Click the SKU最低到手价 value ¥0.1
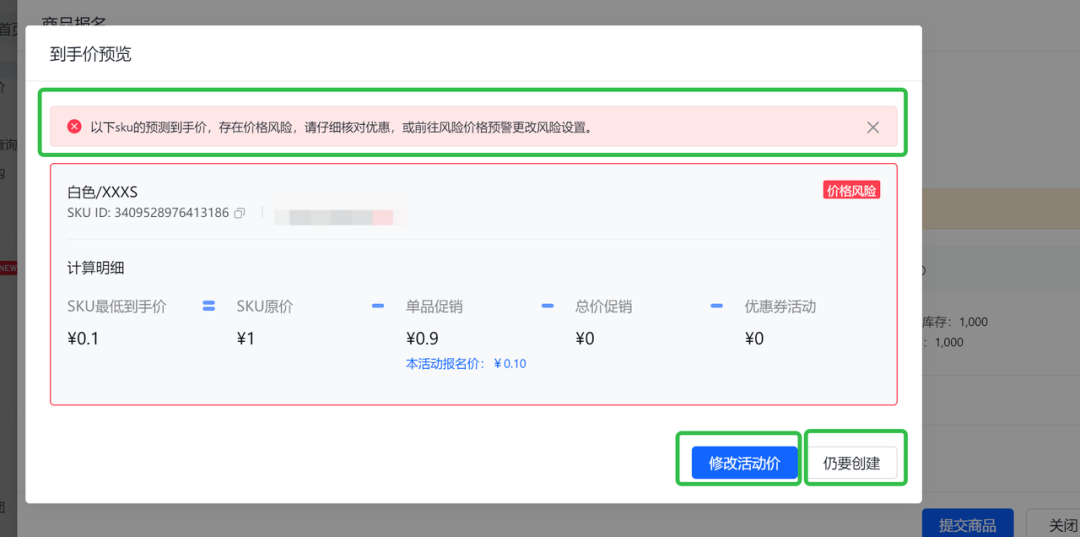This screenshot has height=537, width=1080. point(83,338)
